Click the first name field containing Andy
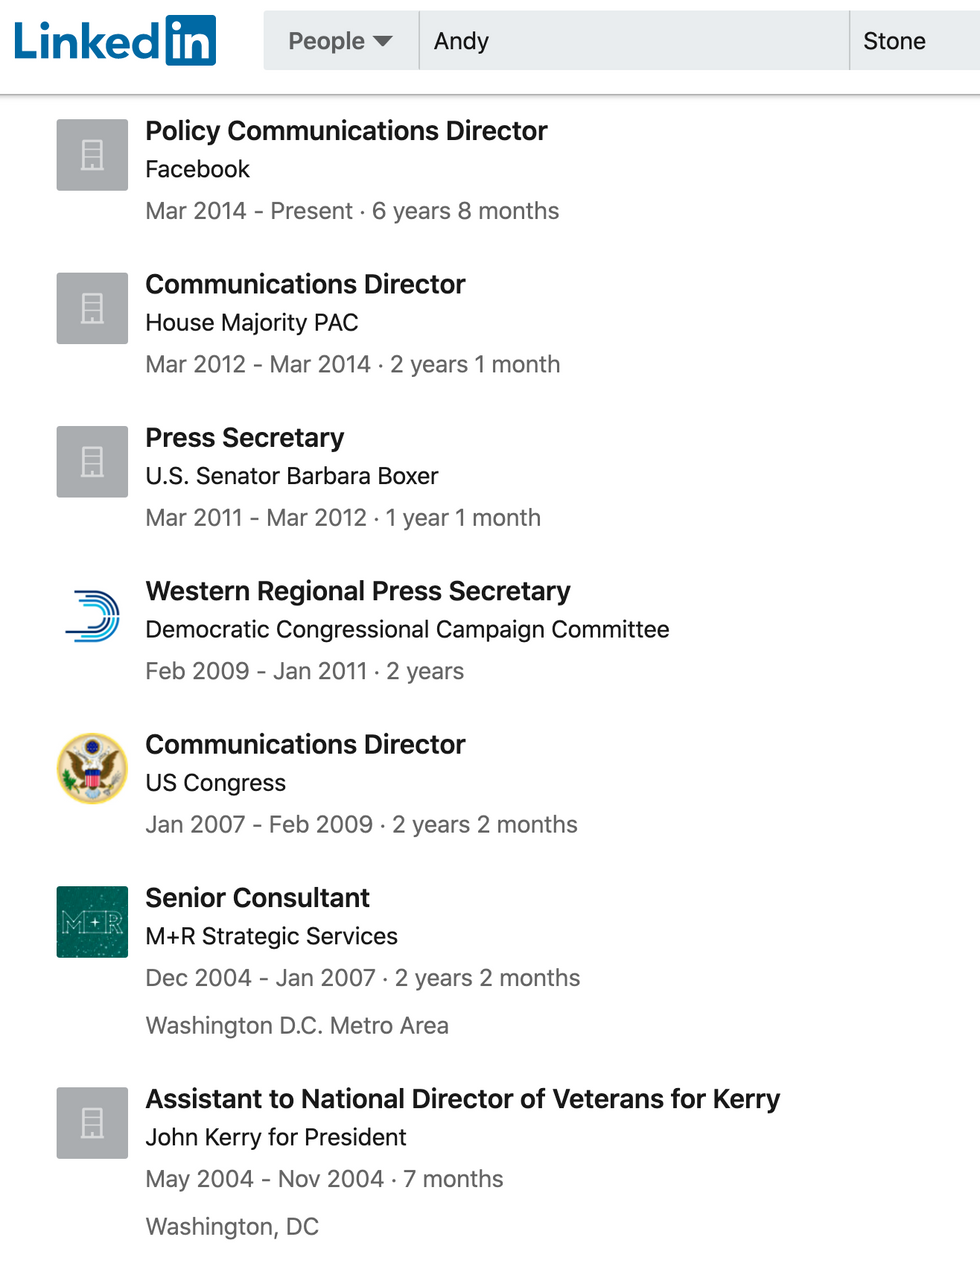980x1281 pixels. click(634, 41)
